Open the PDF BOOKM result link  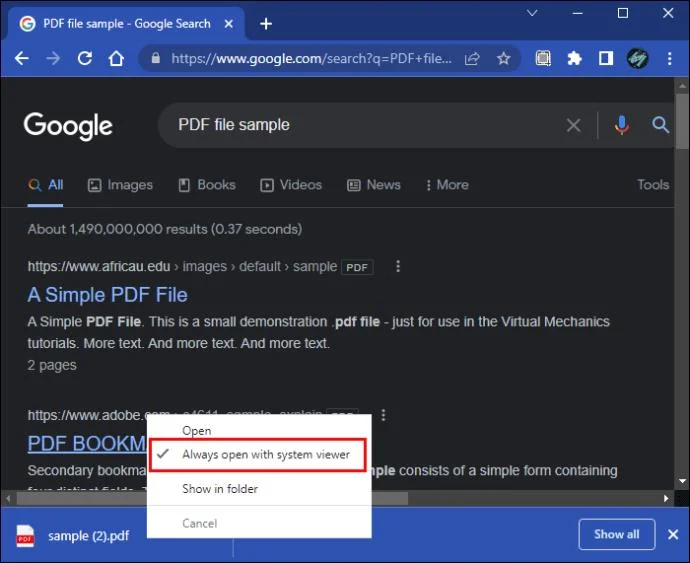[87, 444]
